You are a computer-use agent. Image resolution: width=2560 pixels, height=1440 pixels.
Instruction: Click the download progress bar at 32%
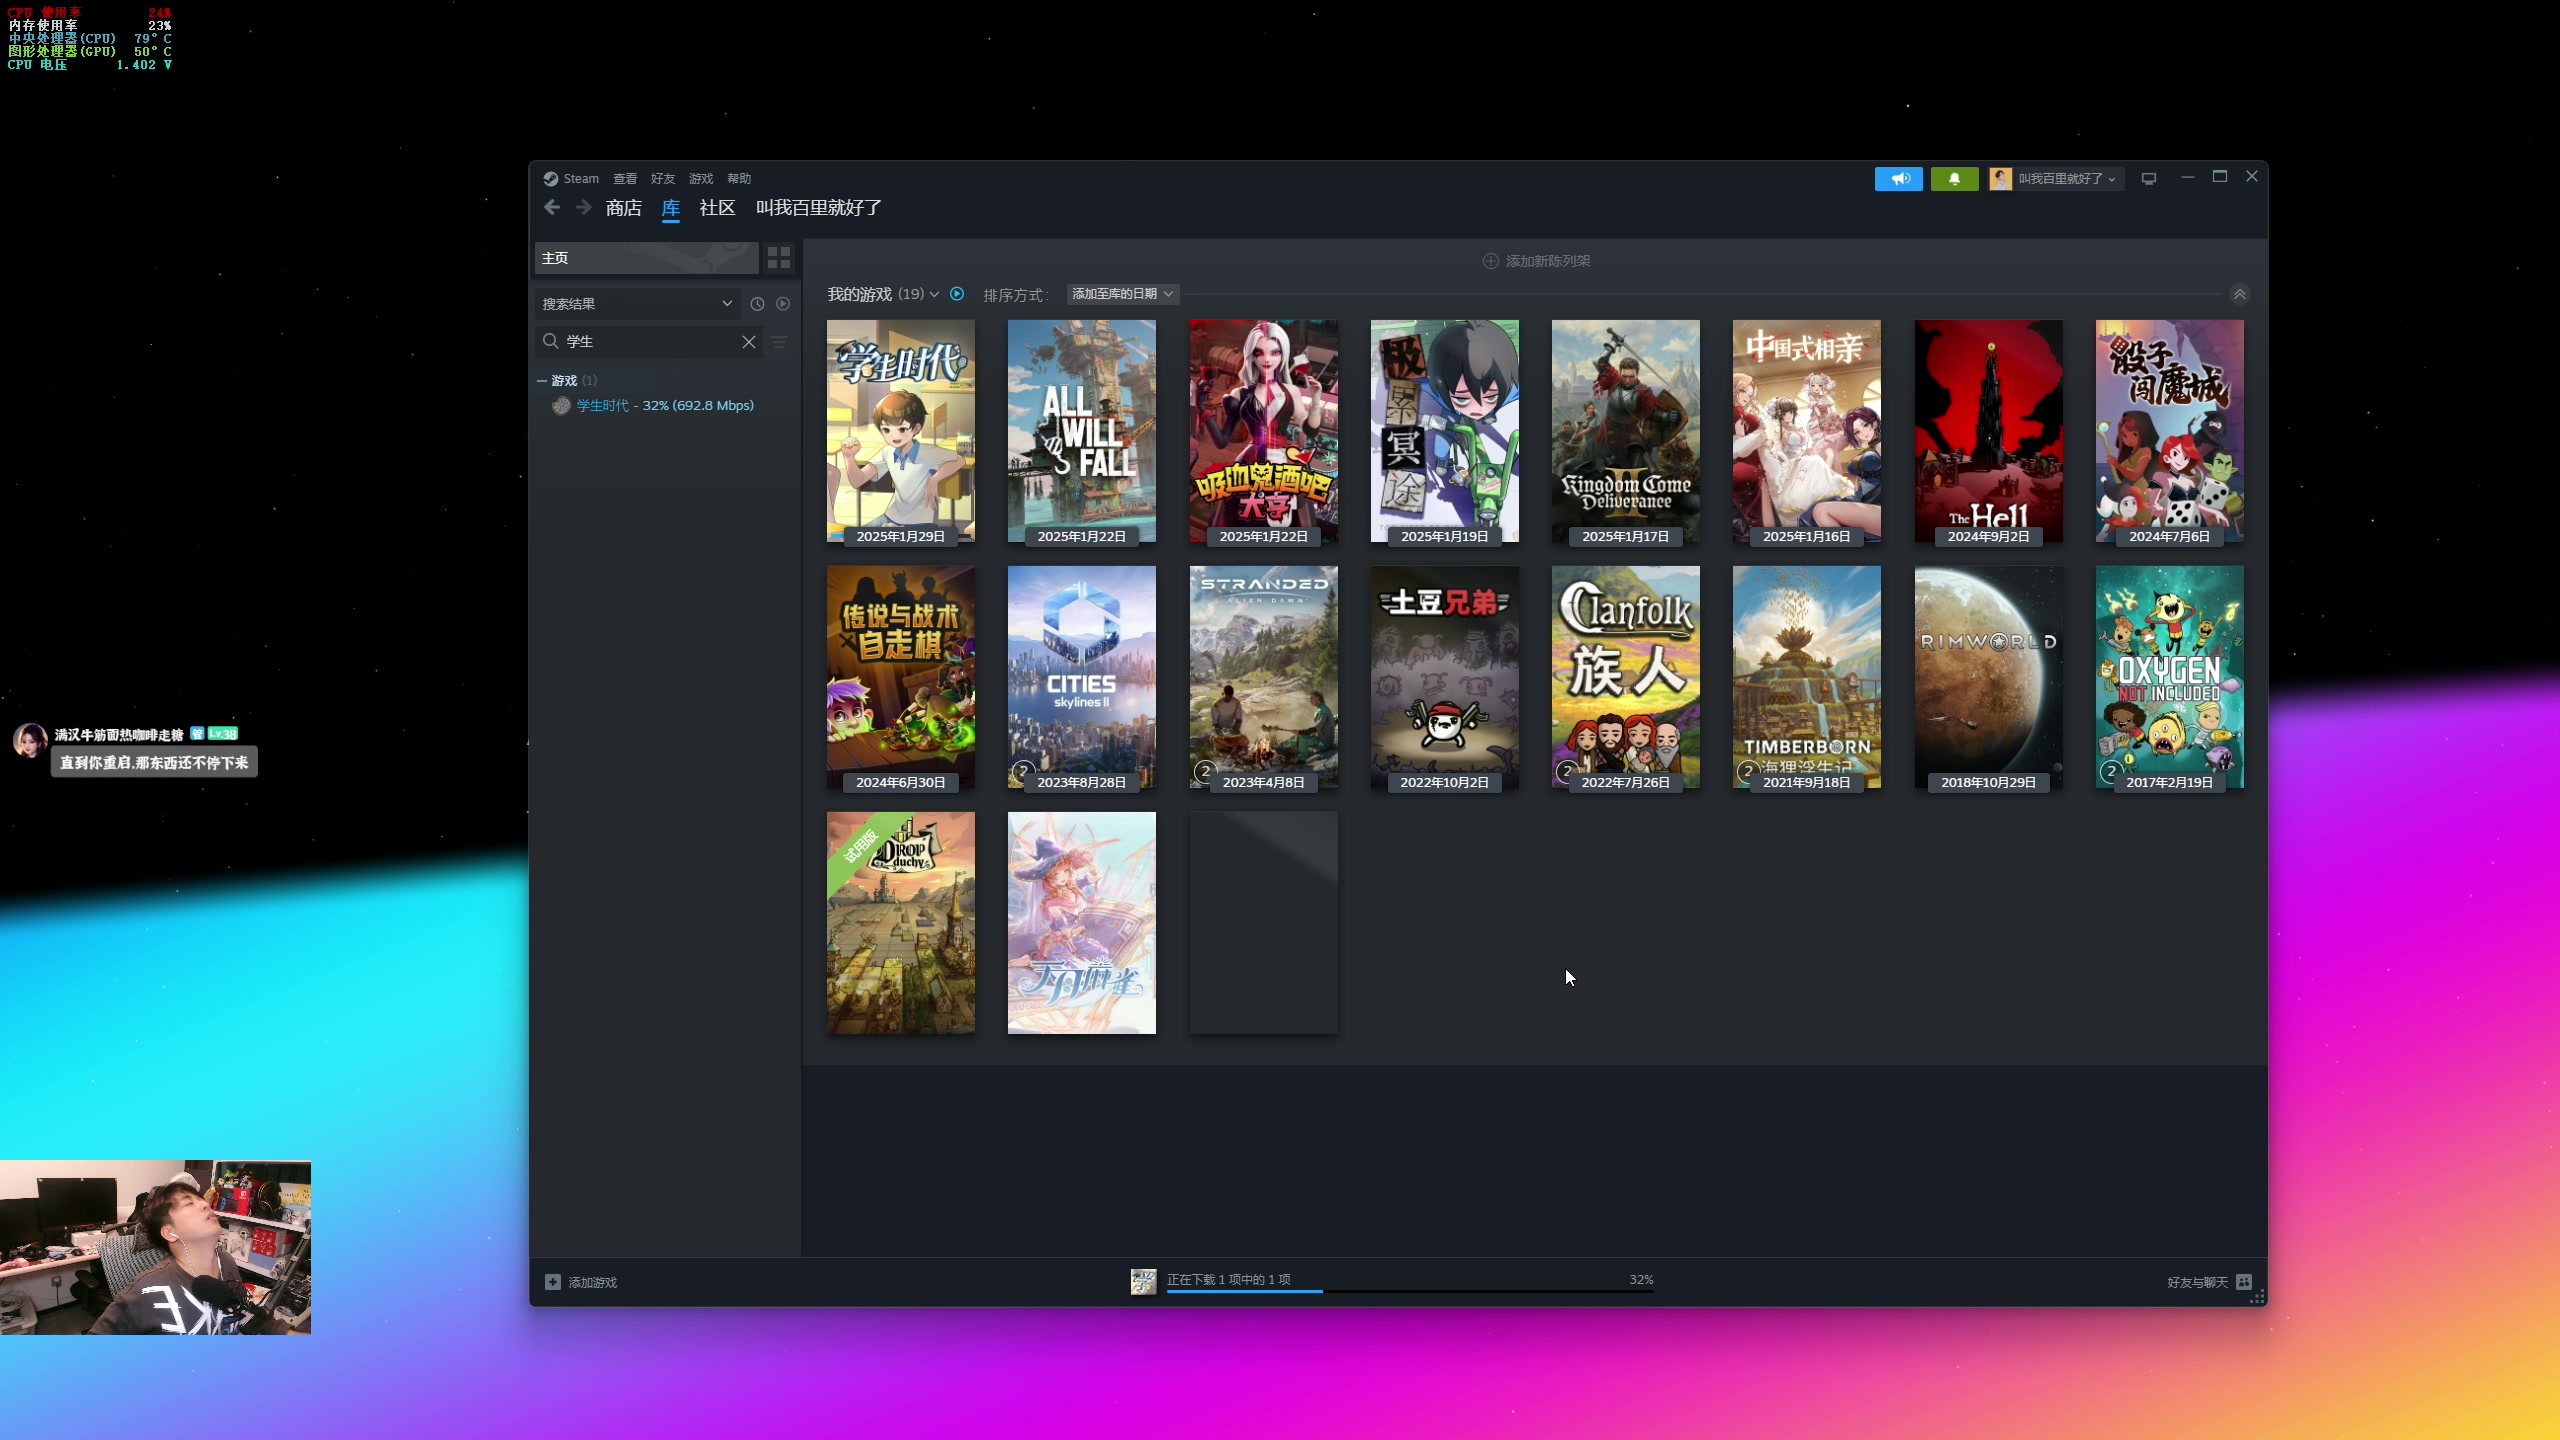click(x=1410, y=1291)
